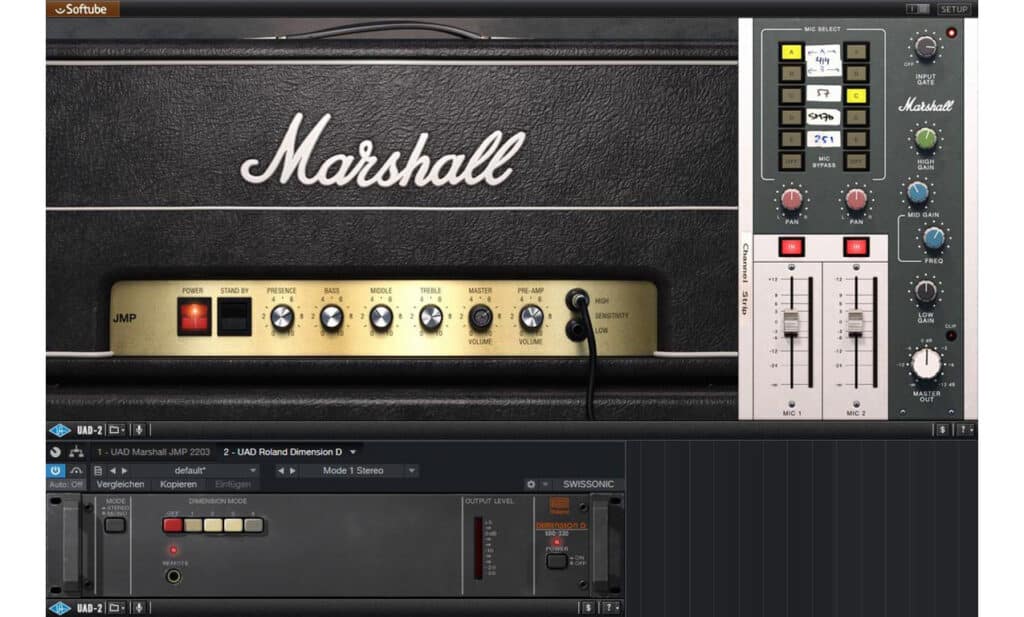Toggle the blue plugin power button
1024x617 pixels.
(56, 471)
